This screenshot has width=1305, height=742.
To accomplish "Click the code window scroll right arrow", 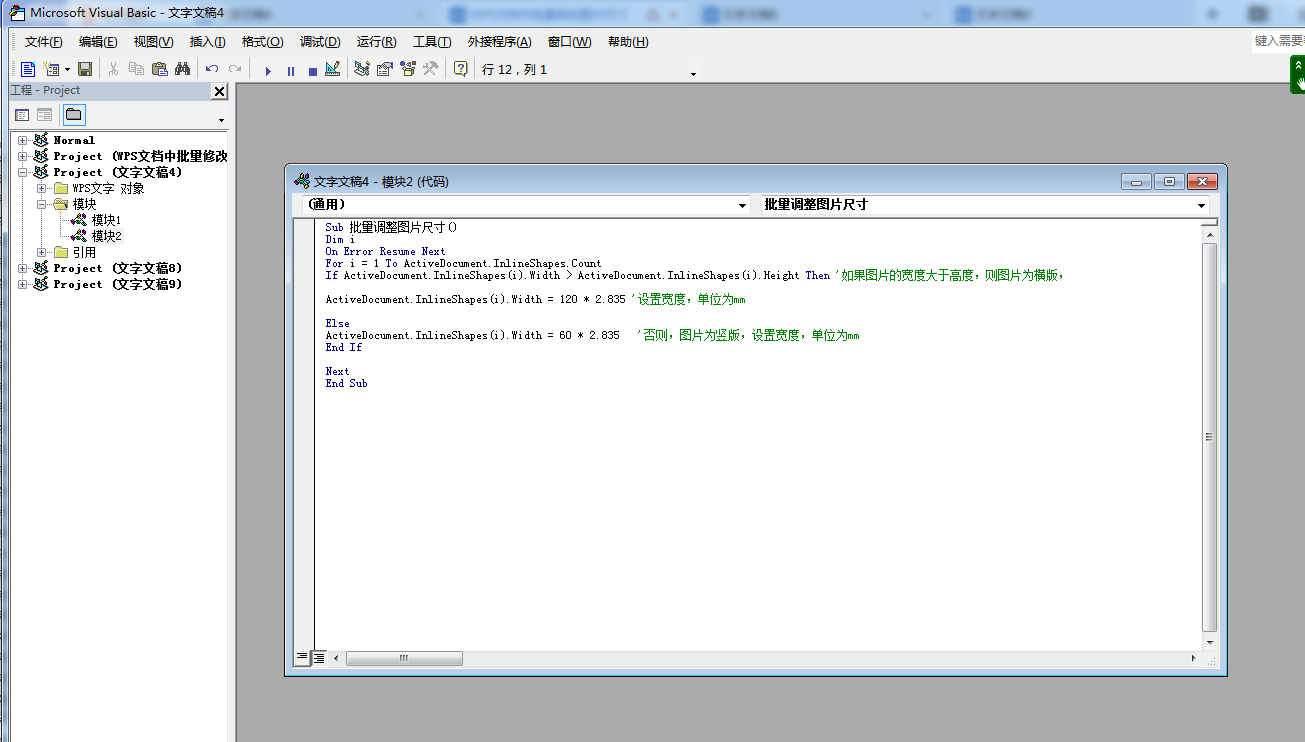I will pyautogui.click(x=1193, y=658).
